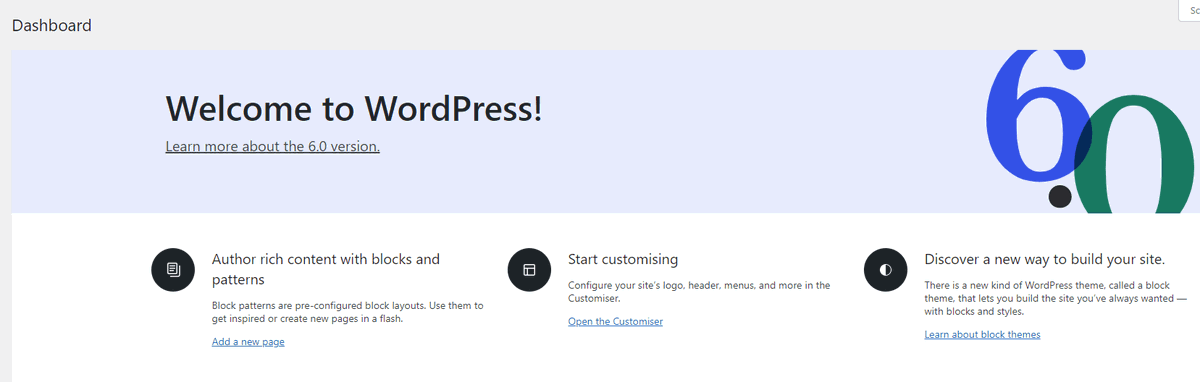Click the 'Block patterns are pre-configured block layouts' description

[348, 312]
